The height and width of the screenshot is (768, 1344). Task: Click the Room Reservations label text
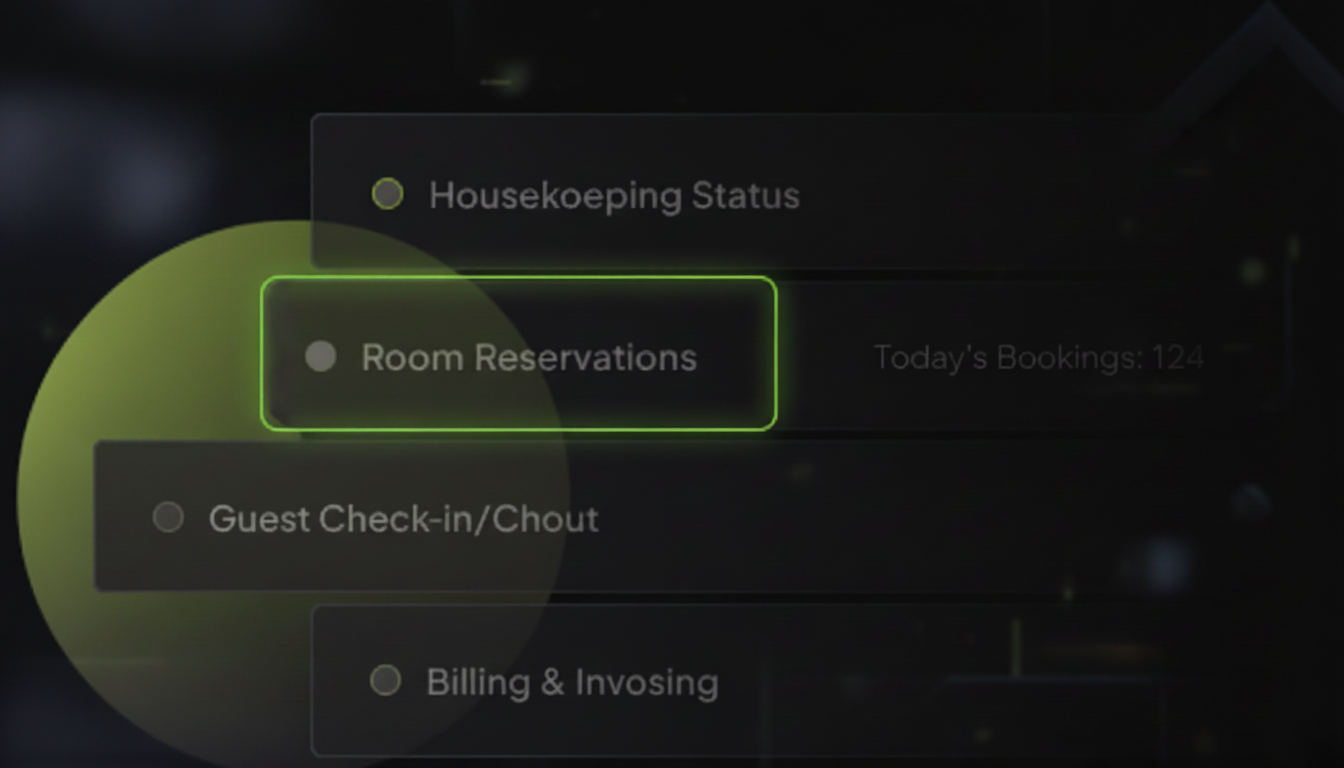pos(528,357)
